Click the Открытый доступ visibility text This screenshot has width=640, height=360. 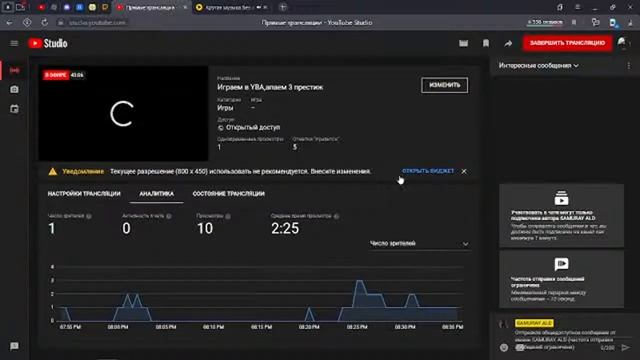[x=253, y=127]
